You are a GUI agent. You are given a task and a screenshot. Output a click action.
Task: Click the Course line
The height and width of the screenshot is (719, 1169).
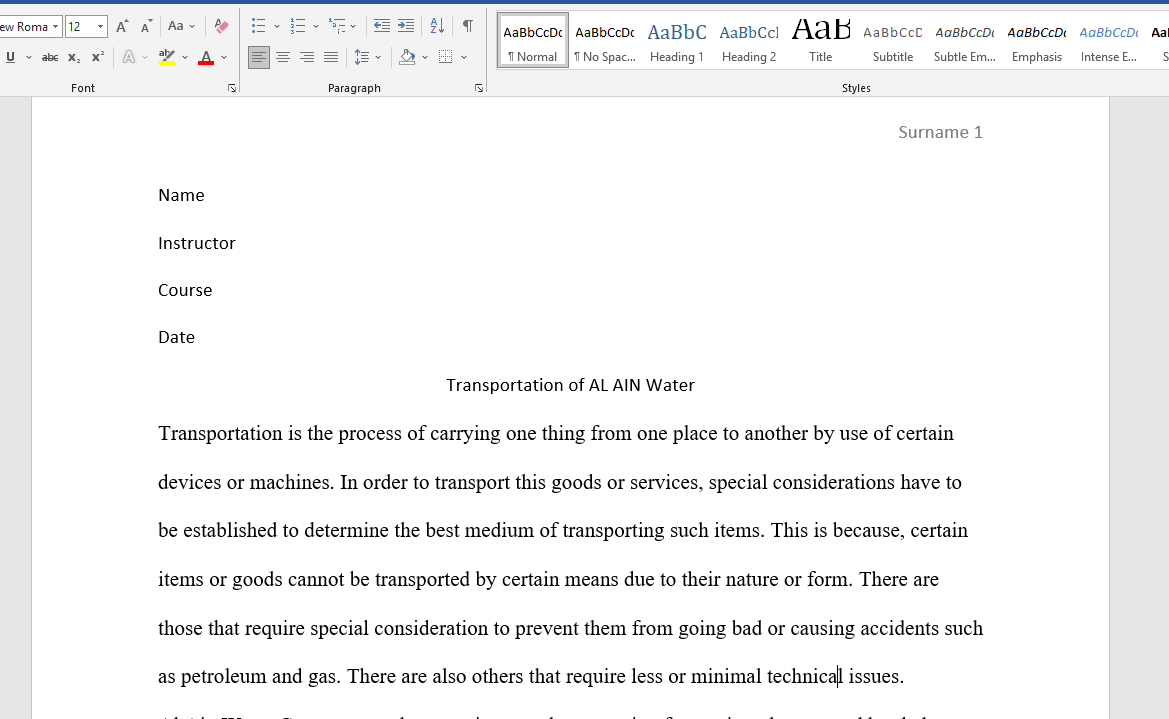(x=185, y=290)
